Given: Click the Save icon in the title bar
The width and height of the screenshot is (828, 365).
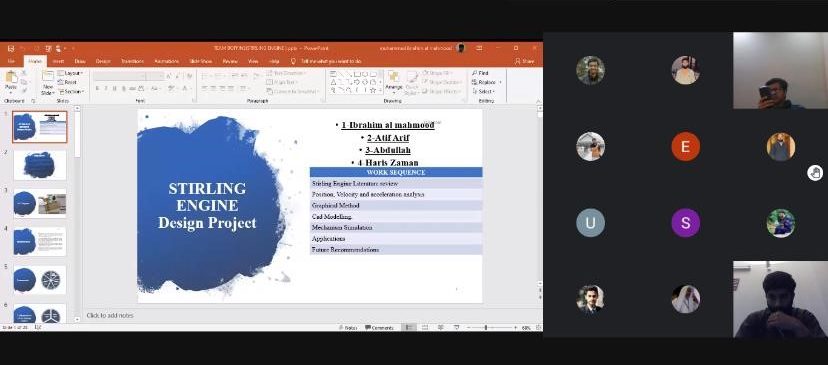Looking at the screenshot, I should point(11,48).
